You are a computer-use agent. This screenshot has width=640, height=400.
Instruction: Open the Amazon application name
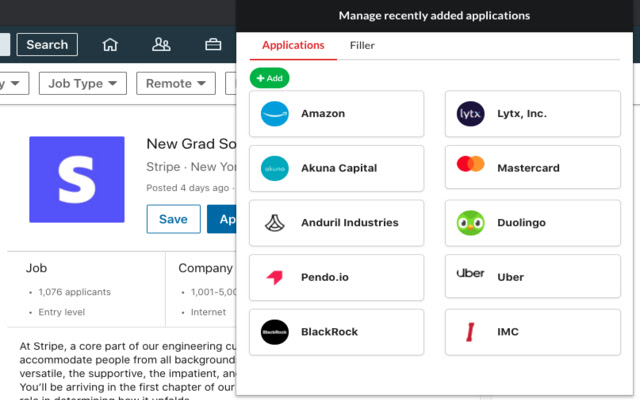323,113
